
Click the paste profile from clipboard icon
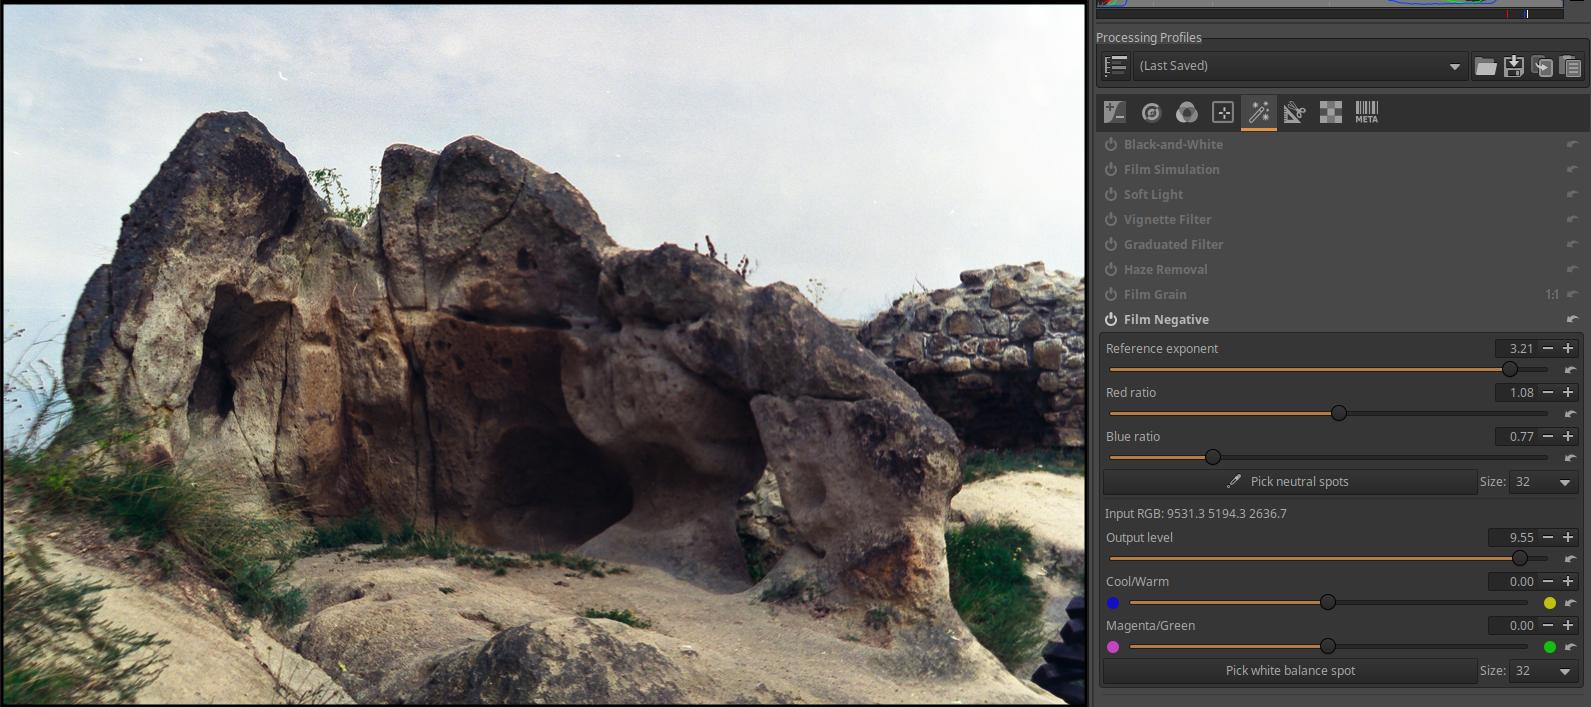(x=1570, y=67)
